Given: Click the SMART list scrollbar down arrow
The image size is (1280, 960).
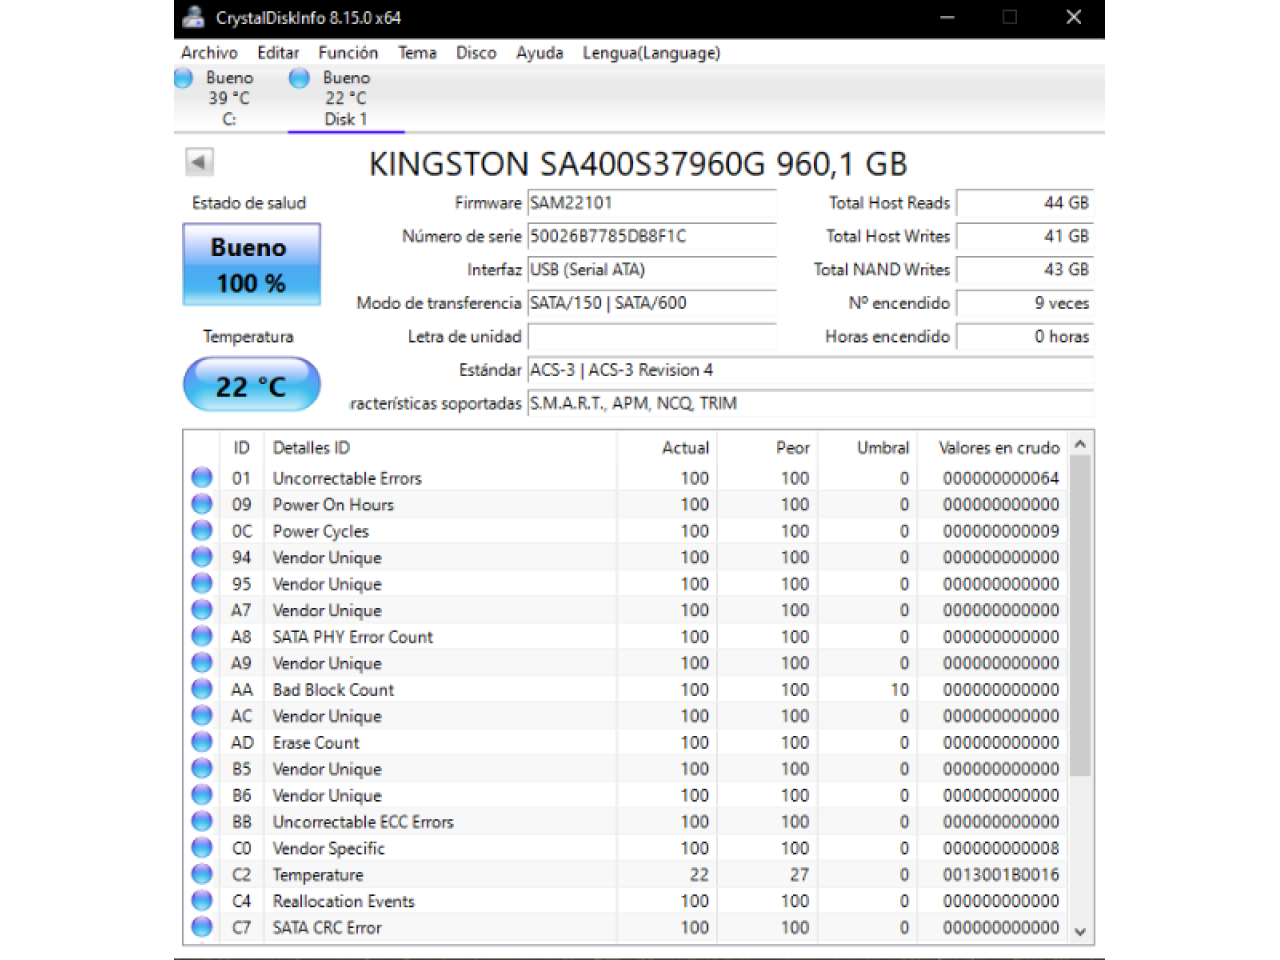Looking at the screenshot, I should 1080,931.
